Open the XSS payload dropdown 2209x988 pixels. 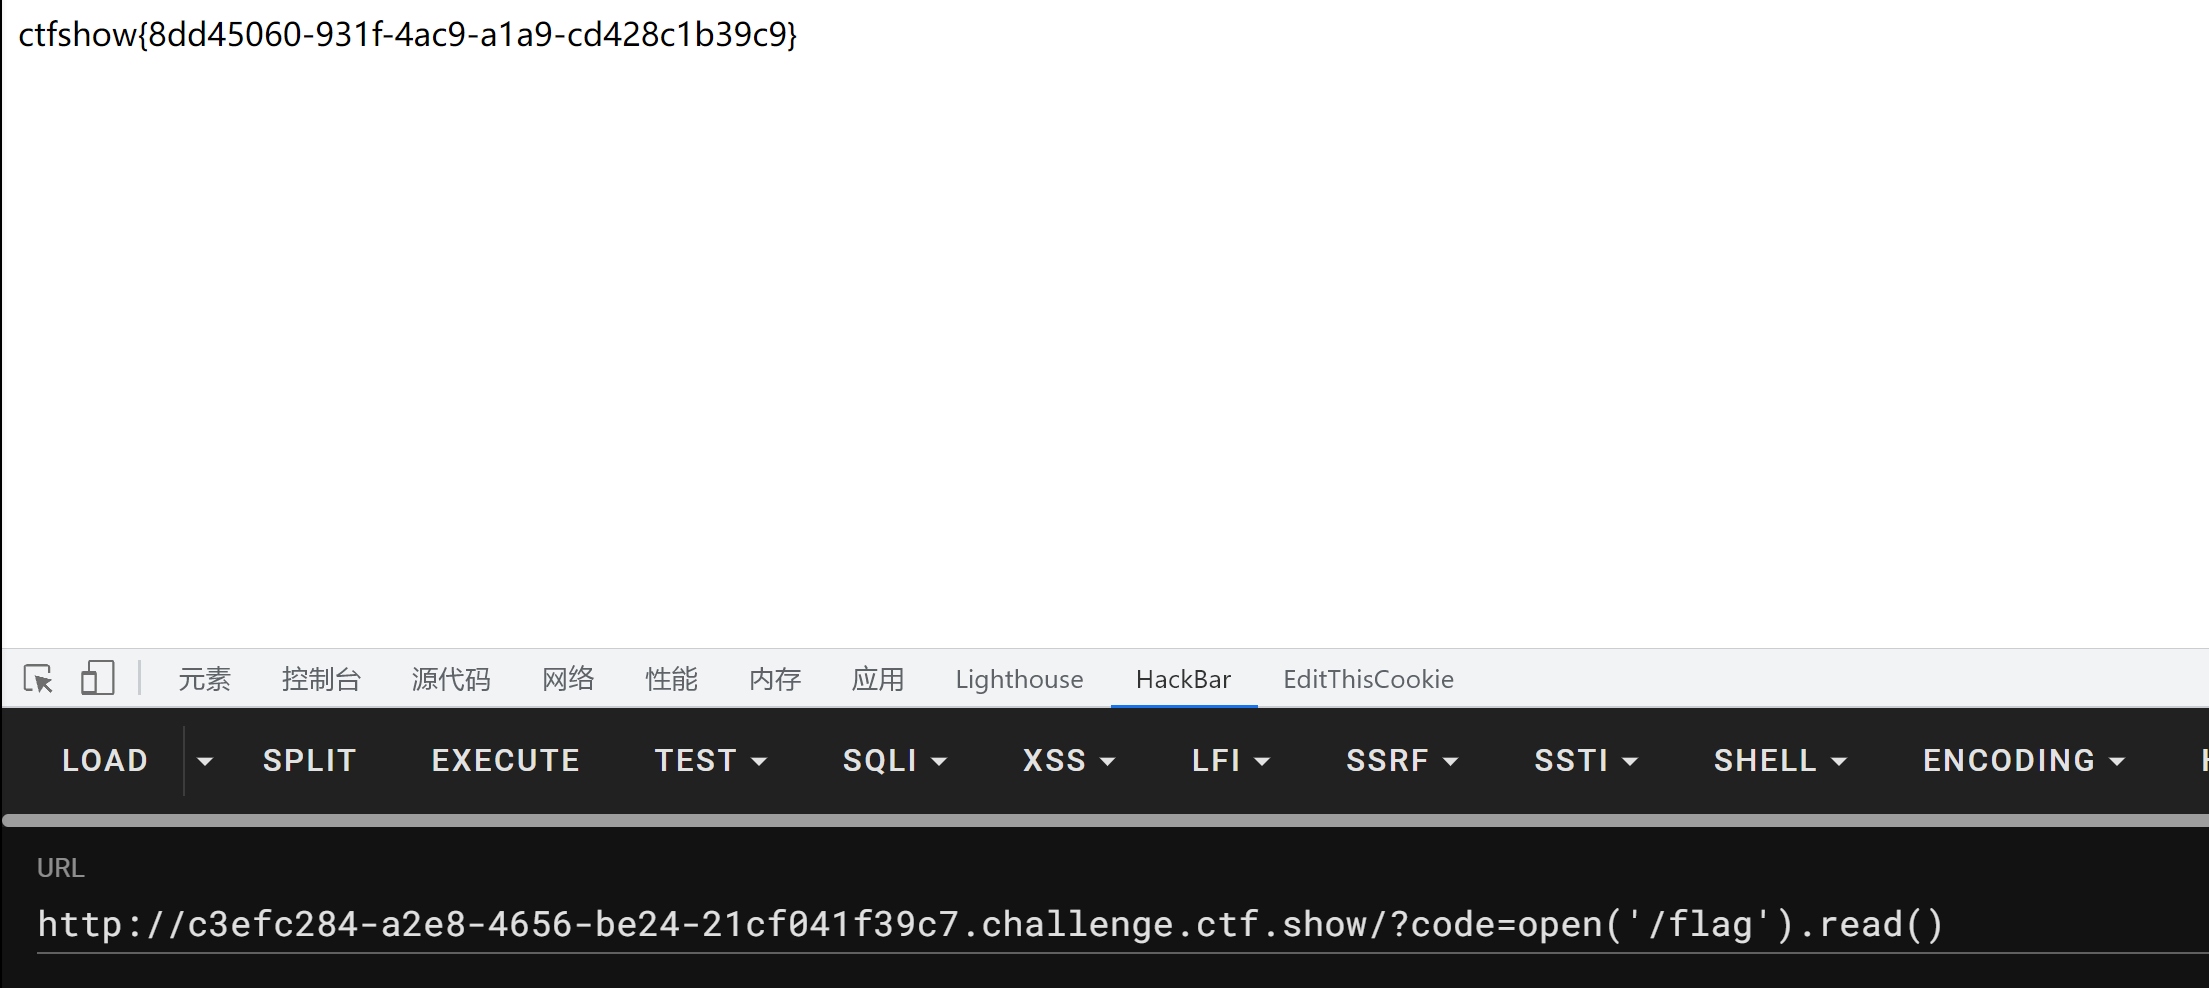click(x=1068, y=761)
